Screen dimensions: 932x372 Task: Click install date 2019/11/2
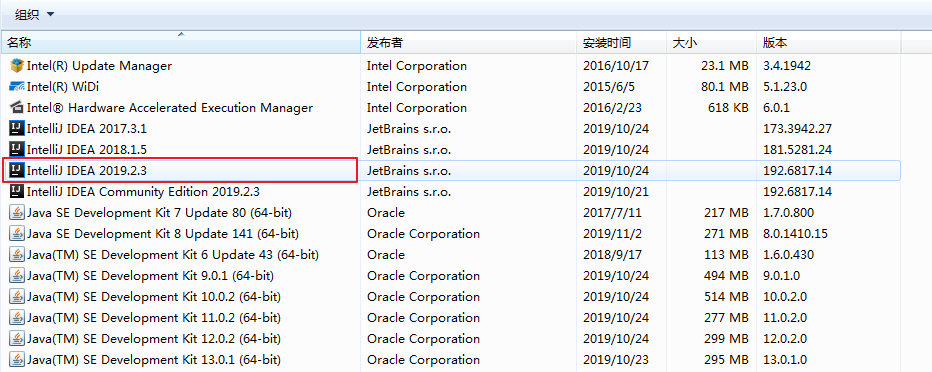613,234
